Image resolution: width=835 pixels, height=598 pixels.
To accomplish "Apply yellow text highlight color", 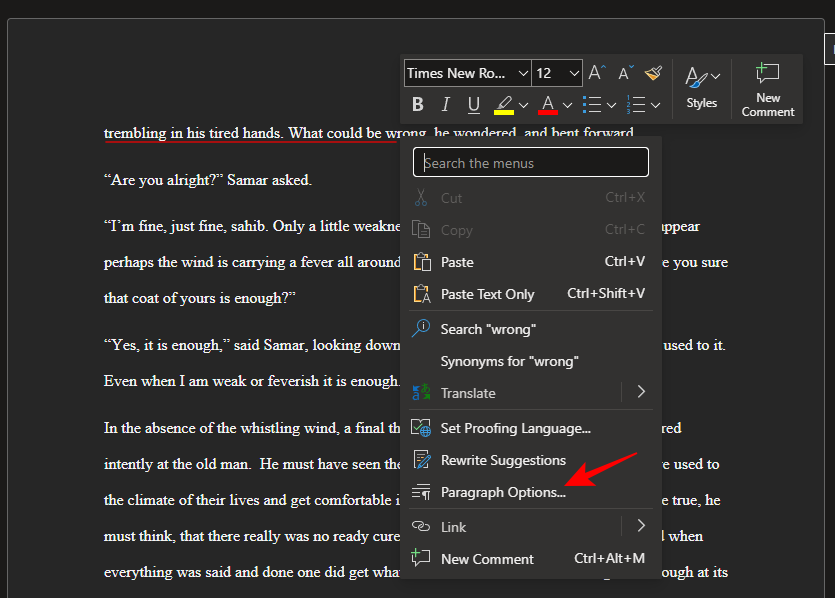I will 504,105.
